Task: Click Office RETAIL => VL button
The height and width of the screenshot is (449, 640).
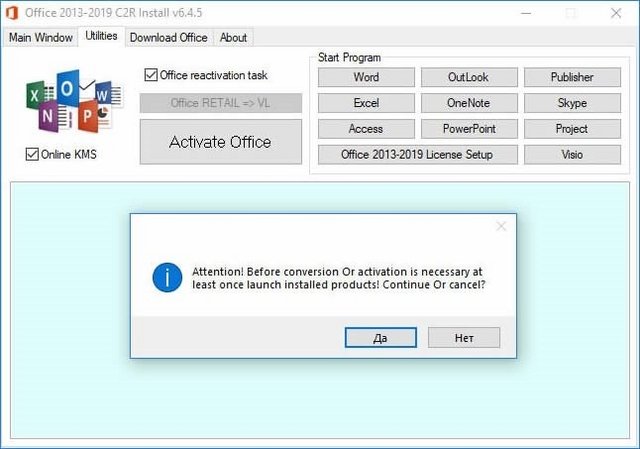Action: (x=220, y=103)
